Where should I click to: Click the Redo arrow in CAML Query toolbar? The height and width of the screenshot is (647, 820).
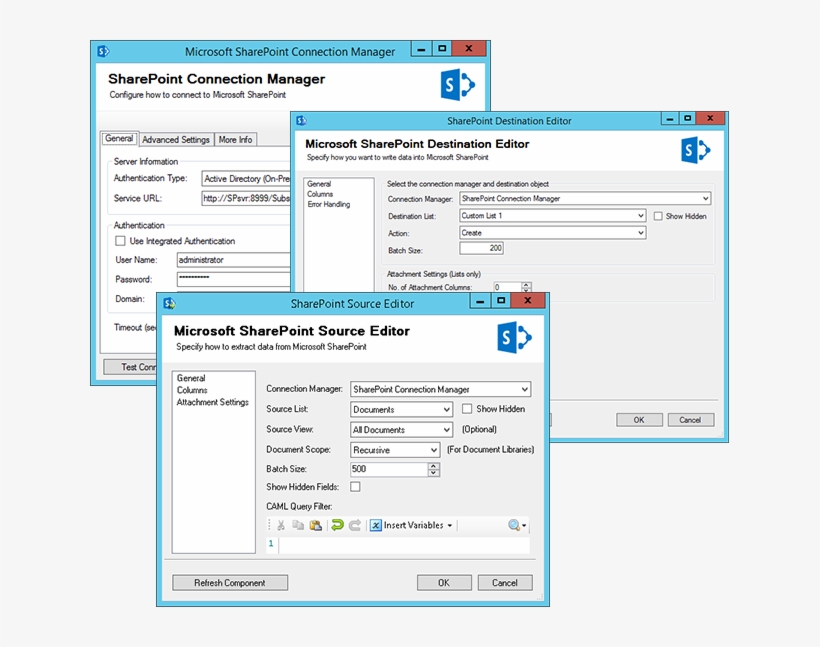pos(357,524)
